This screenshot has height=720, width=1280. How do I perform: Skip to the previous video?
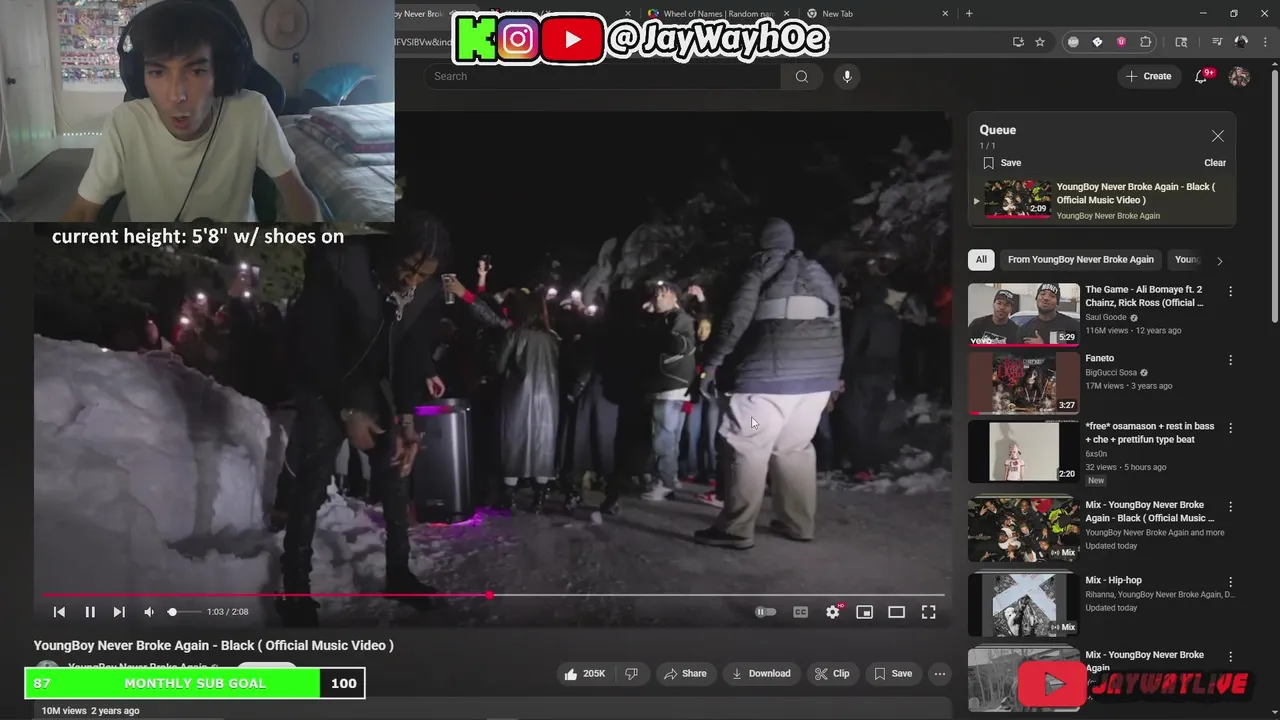[59, 612]
